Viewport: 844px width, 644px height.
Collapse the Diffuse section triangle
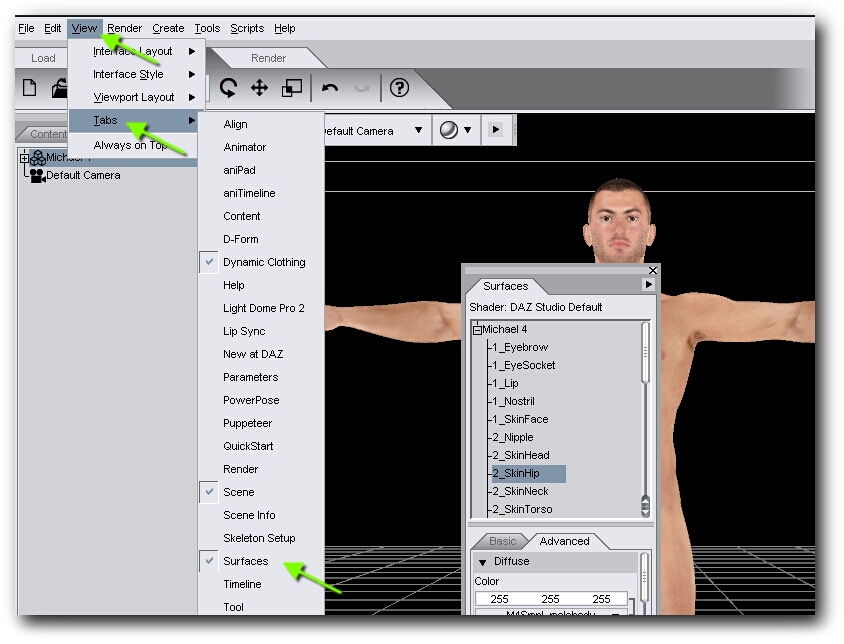[483, 562]
